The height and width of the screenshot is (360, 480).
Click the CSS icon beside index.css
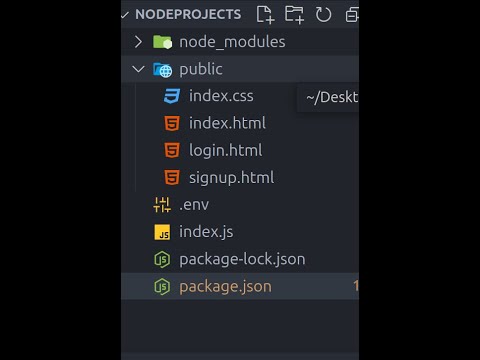pyautogui.click(x=172, y=96)
